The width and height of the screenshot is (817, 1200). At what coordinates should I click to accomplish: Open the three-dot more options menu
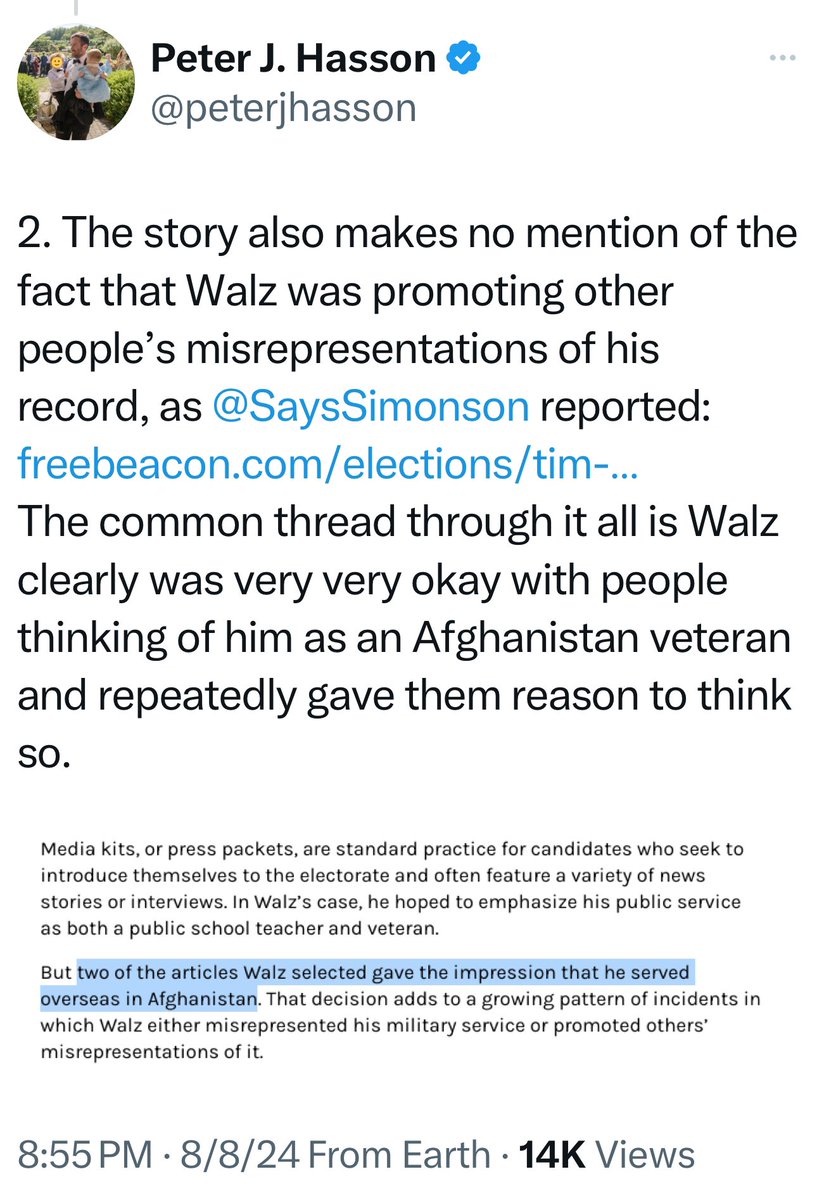tap(779, 58)
